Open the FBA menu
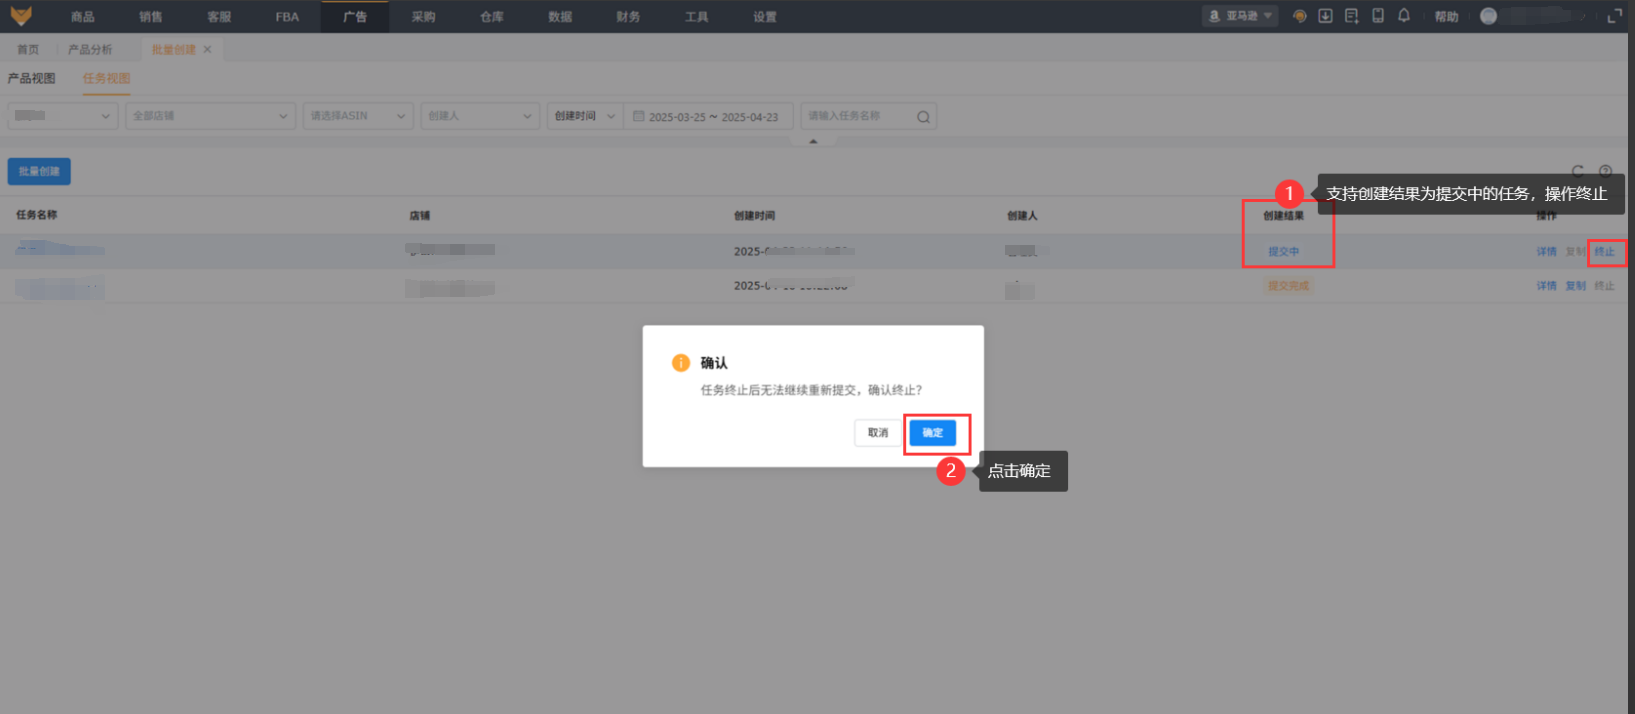 (x=287, y=17)
